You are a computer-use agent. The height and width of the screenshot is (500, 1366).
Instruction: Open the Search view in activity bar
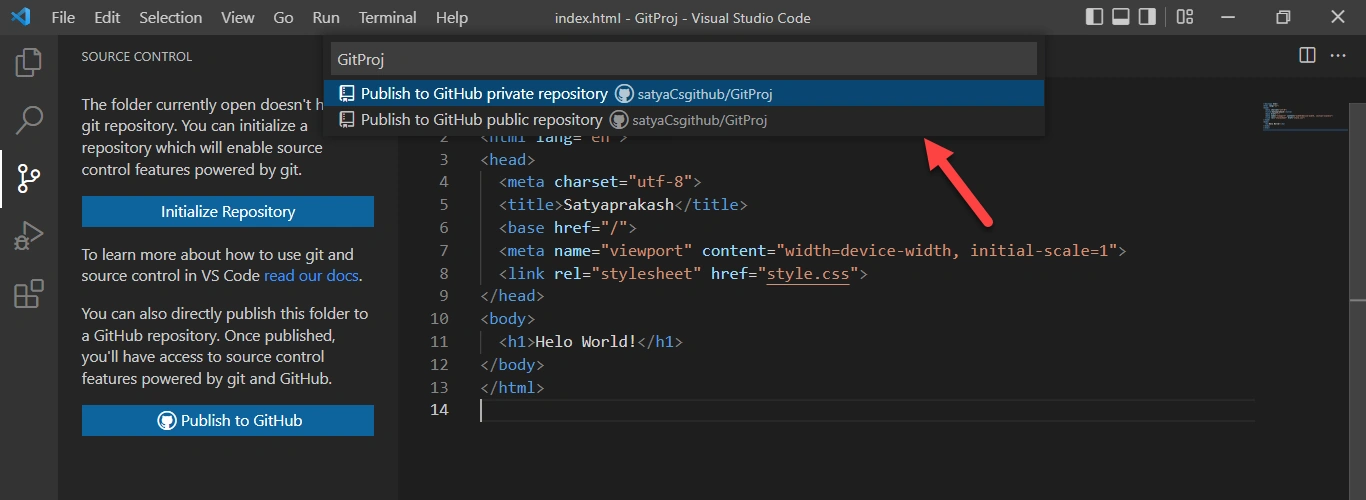pyautogui.click(x=29, y=121)
